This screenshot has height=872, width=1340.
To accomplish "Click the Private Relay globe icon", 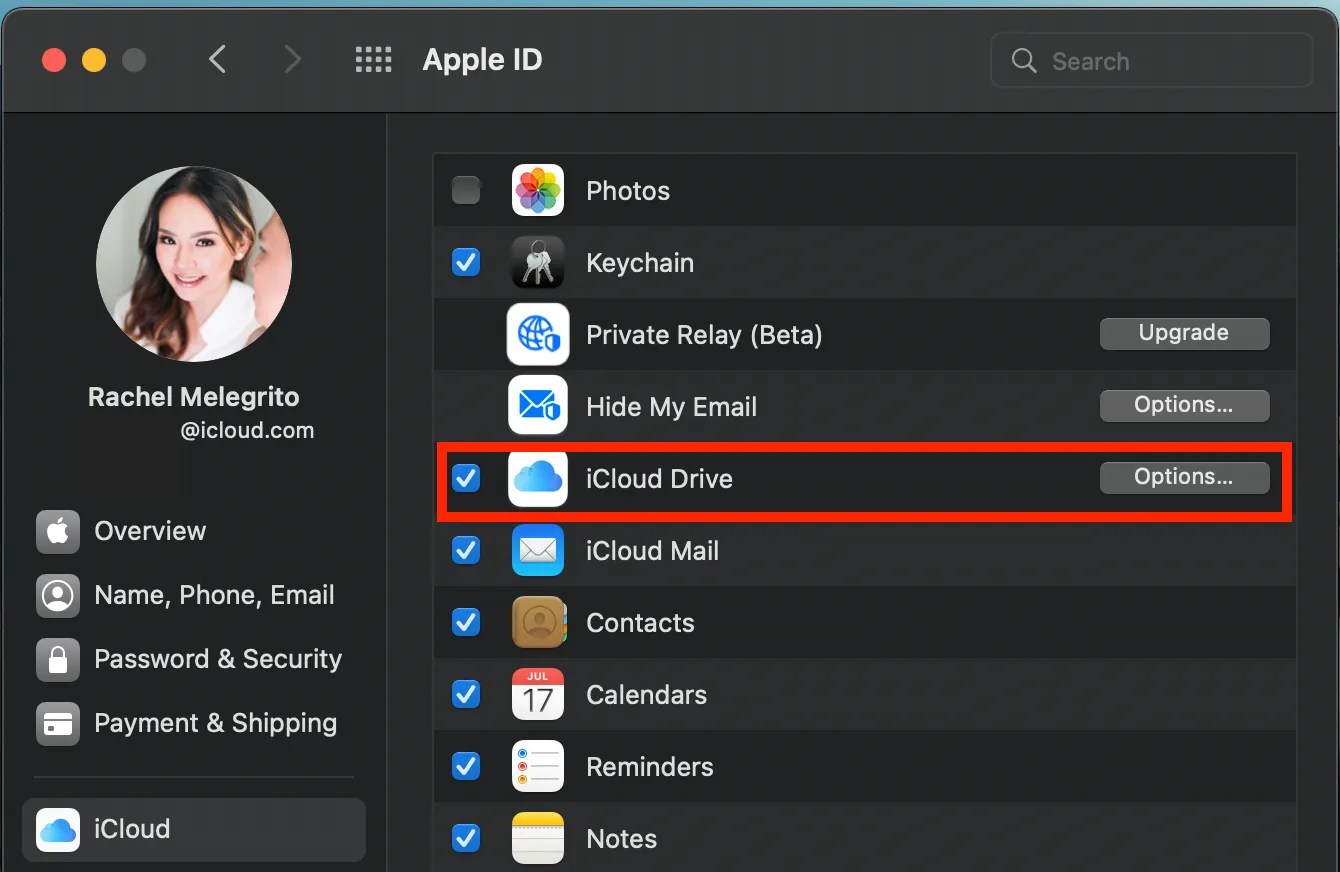I will click(x=537, y=334).
